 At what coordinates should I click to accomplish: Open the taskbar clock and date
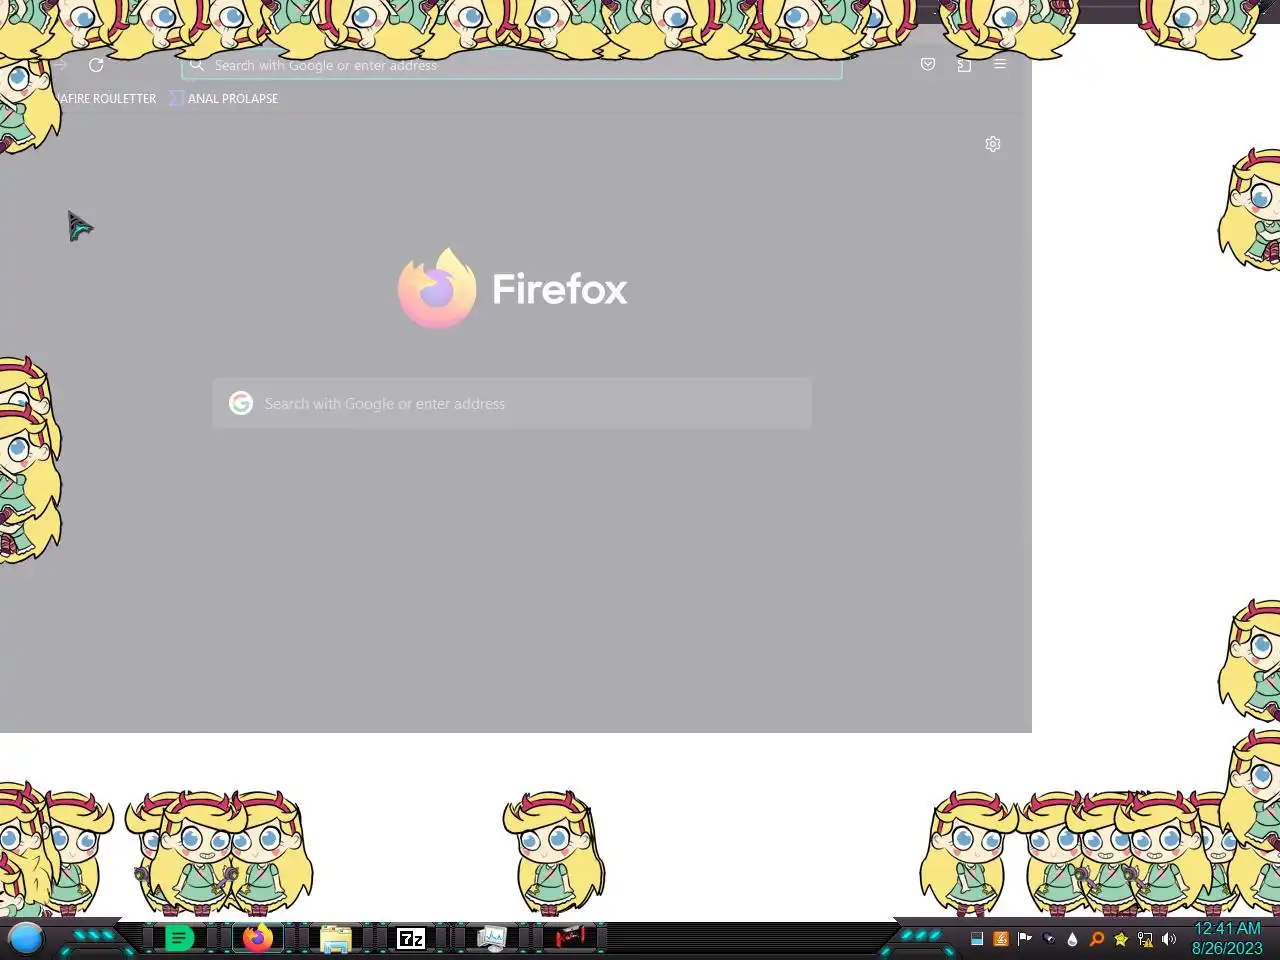click(1227, 938)
